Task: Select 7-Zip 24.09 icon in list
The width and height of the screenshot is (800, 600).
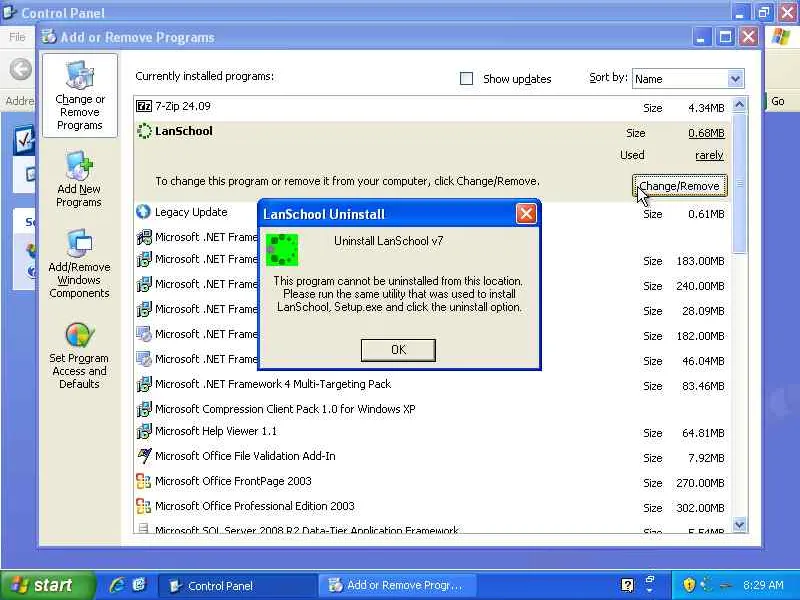Action: (144, 106)
